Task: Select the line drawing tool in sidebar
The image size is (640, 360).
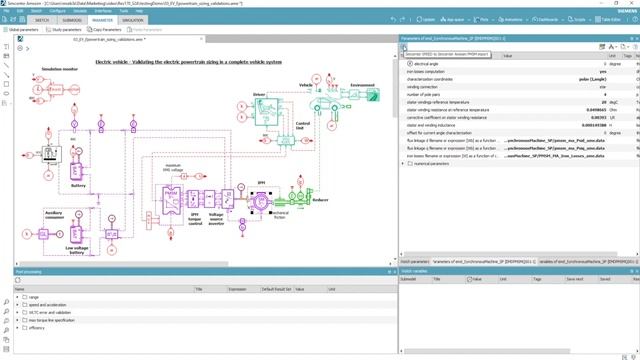Action: pyautogui.click(x=6, y=65)
